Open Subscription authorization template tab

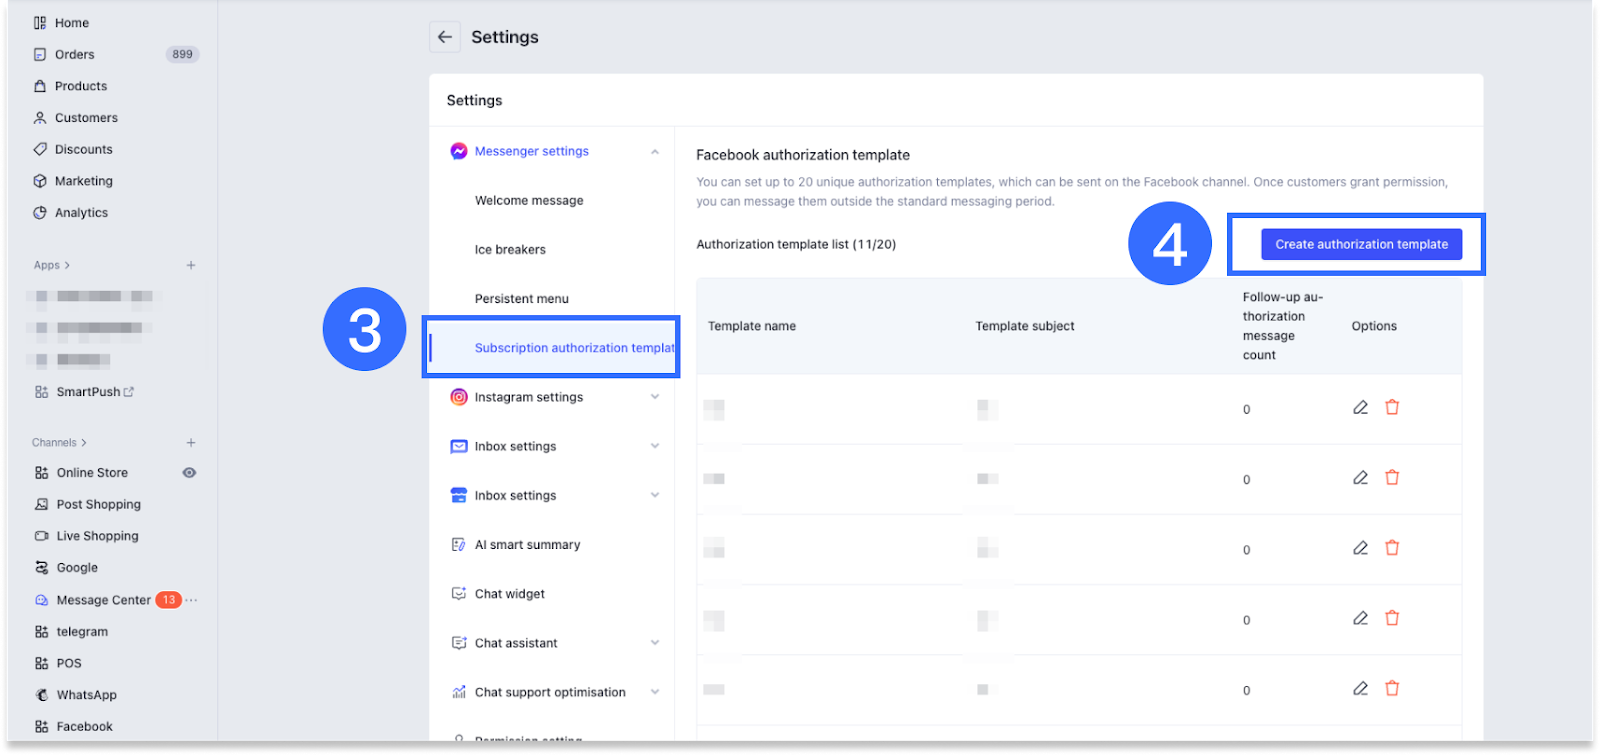pyautogui.click(x=573, y=348)
